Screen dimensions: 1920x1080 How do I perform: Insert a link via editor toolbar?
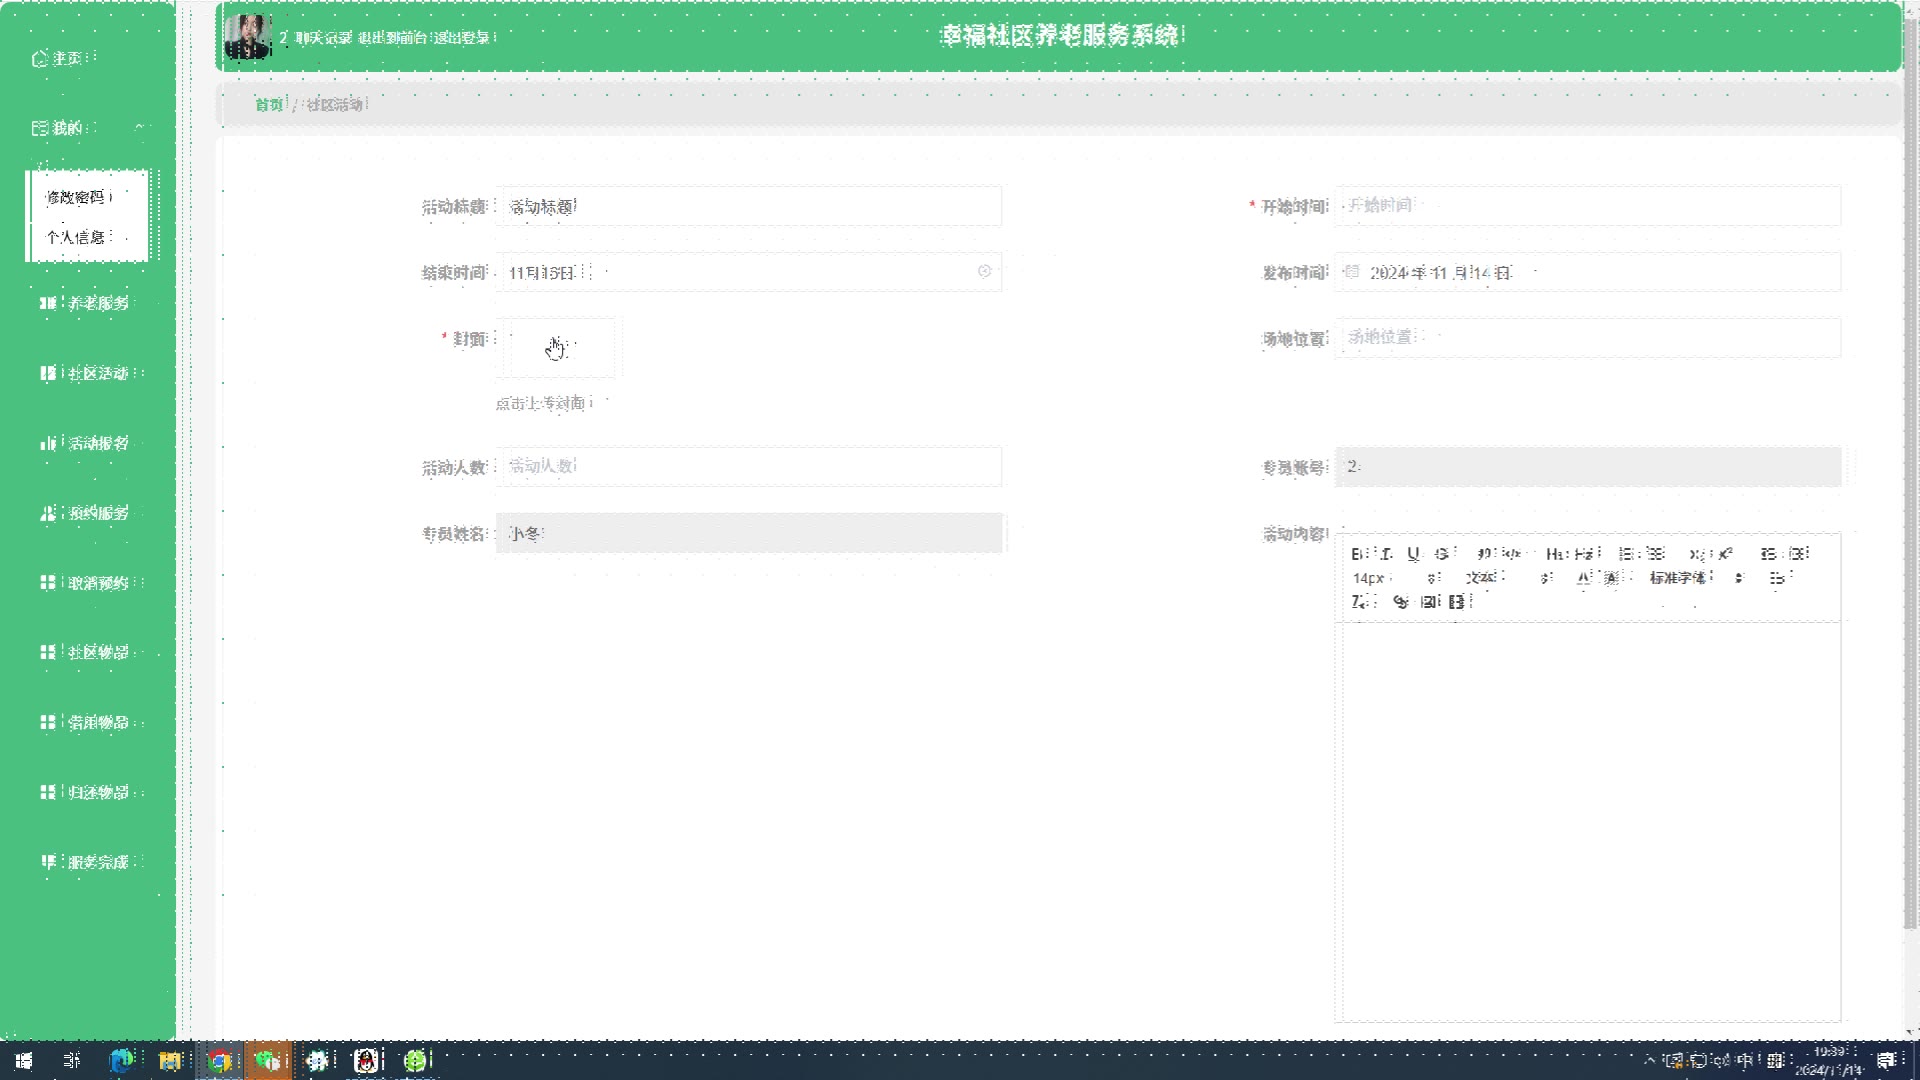pos(1401,601)
